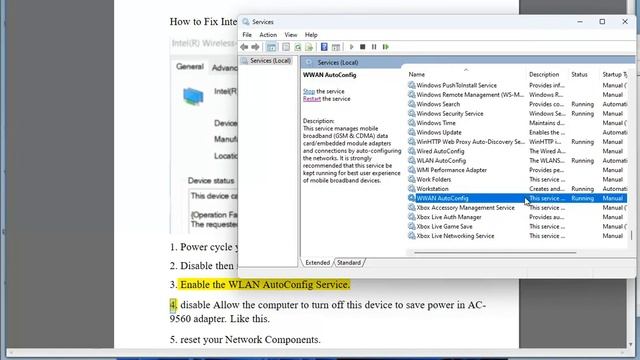Sort by the Status column header
The width and height of the screenshot is (640, 360).
coord(580,75)
